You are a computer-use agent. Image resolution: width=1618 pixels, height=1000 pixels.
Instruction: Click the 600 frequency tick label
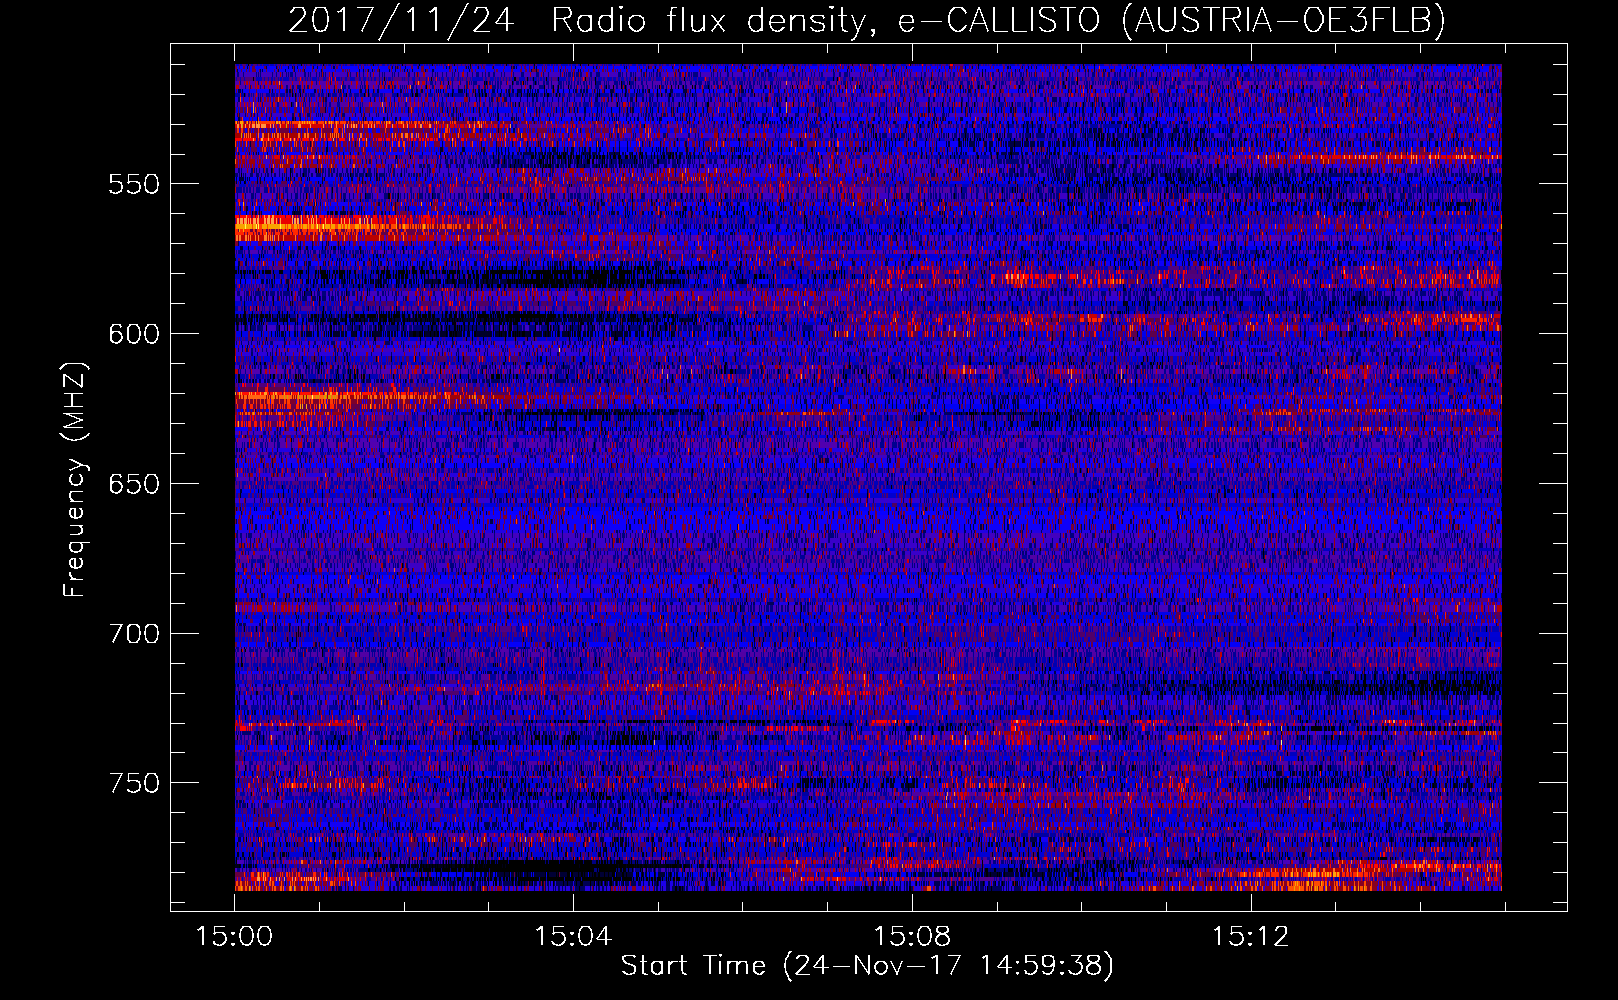coord(135,334)
